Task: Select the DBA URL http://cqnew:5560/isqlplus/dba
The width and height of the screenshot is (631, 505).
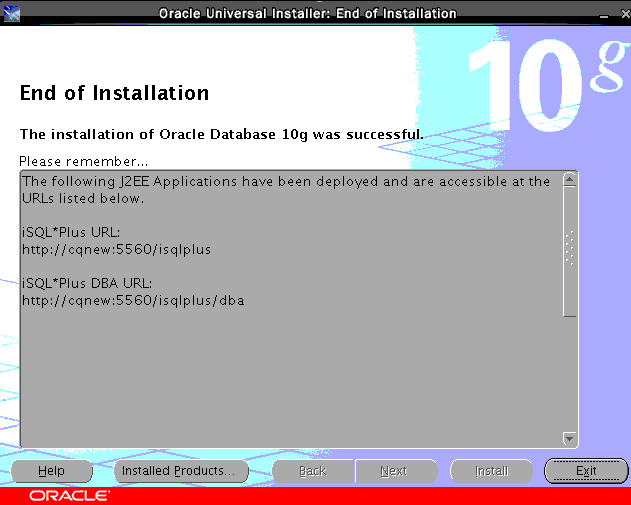Action: pos(133,301)
